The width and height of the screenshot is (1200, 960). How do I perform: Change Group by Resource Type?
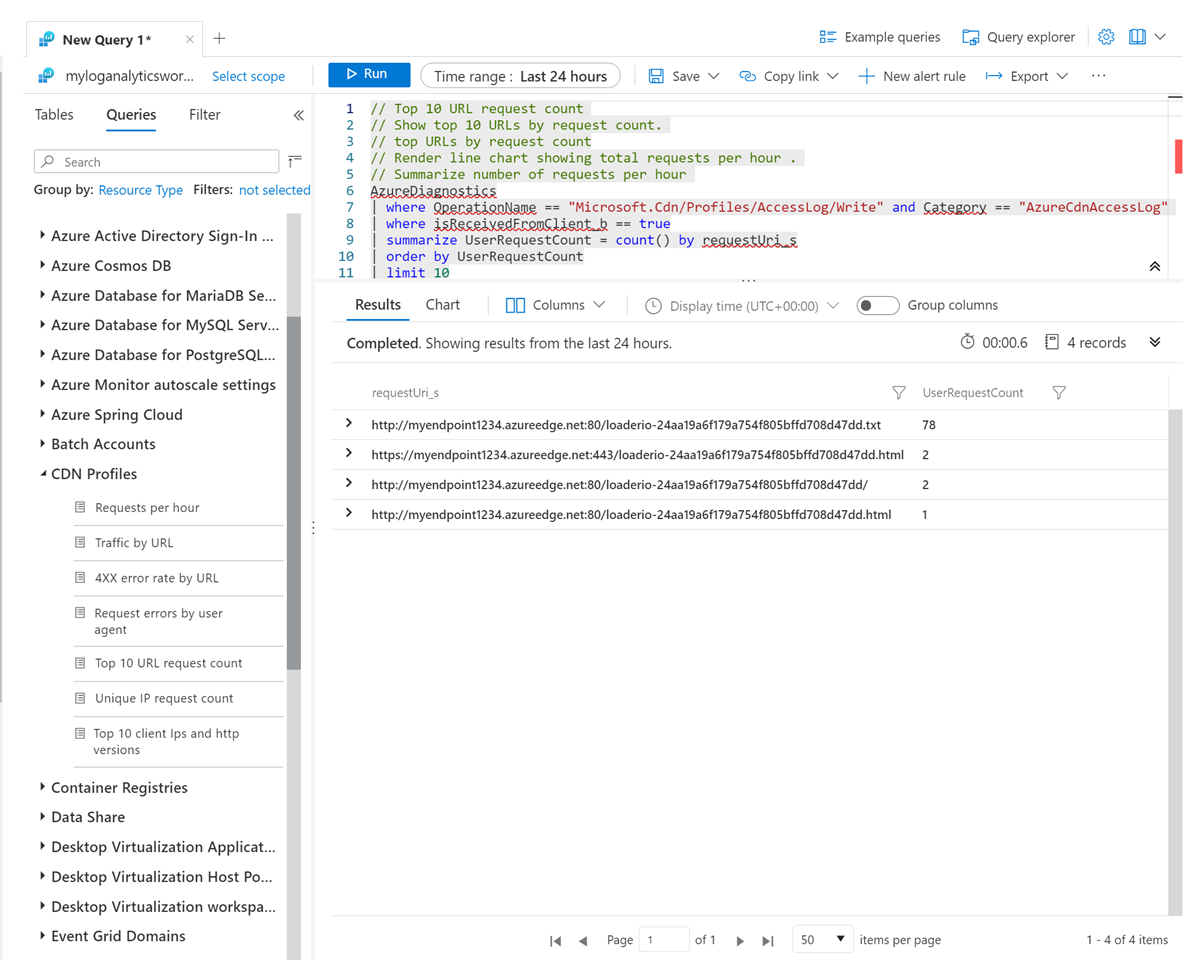click(141, 190)
